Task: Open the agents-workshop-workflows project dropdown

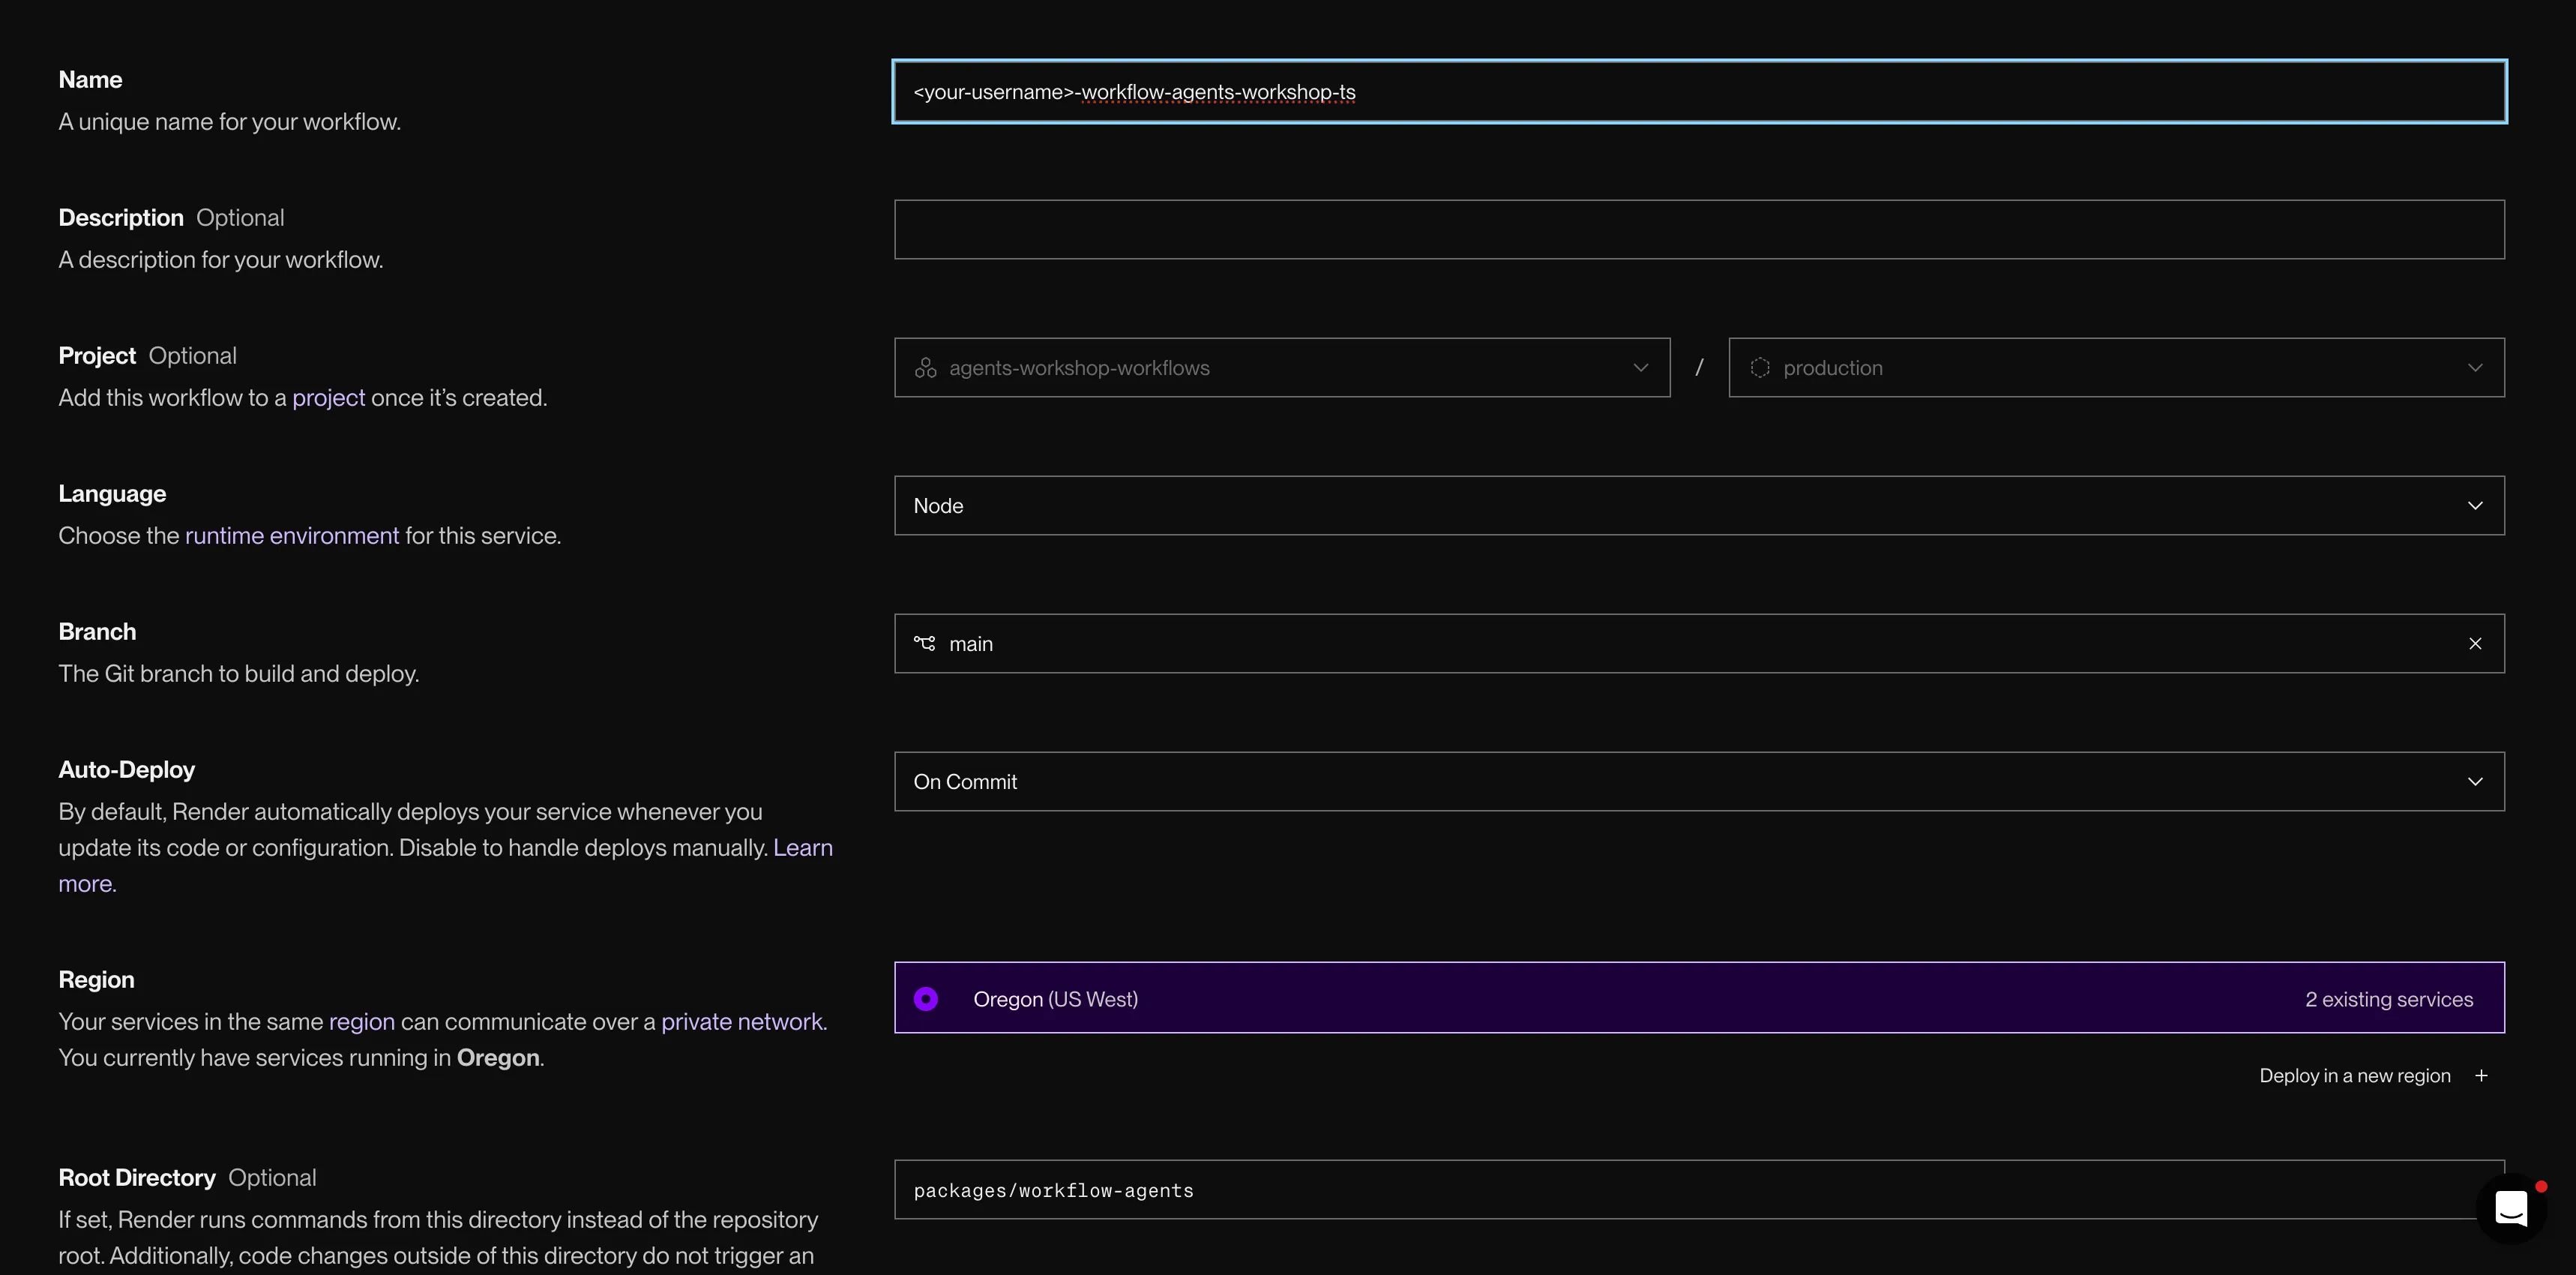Action: tap(1282, 368)
